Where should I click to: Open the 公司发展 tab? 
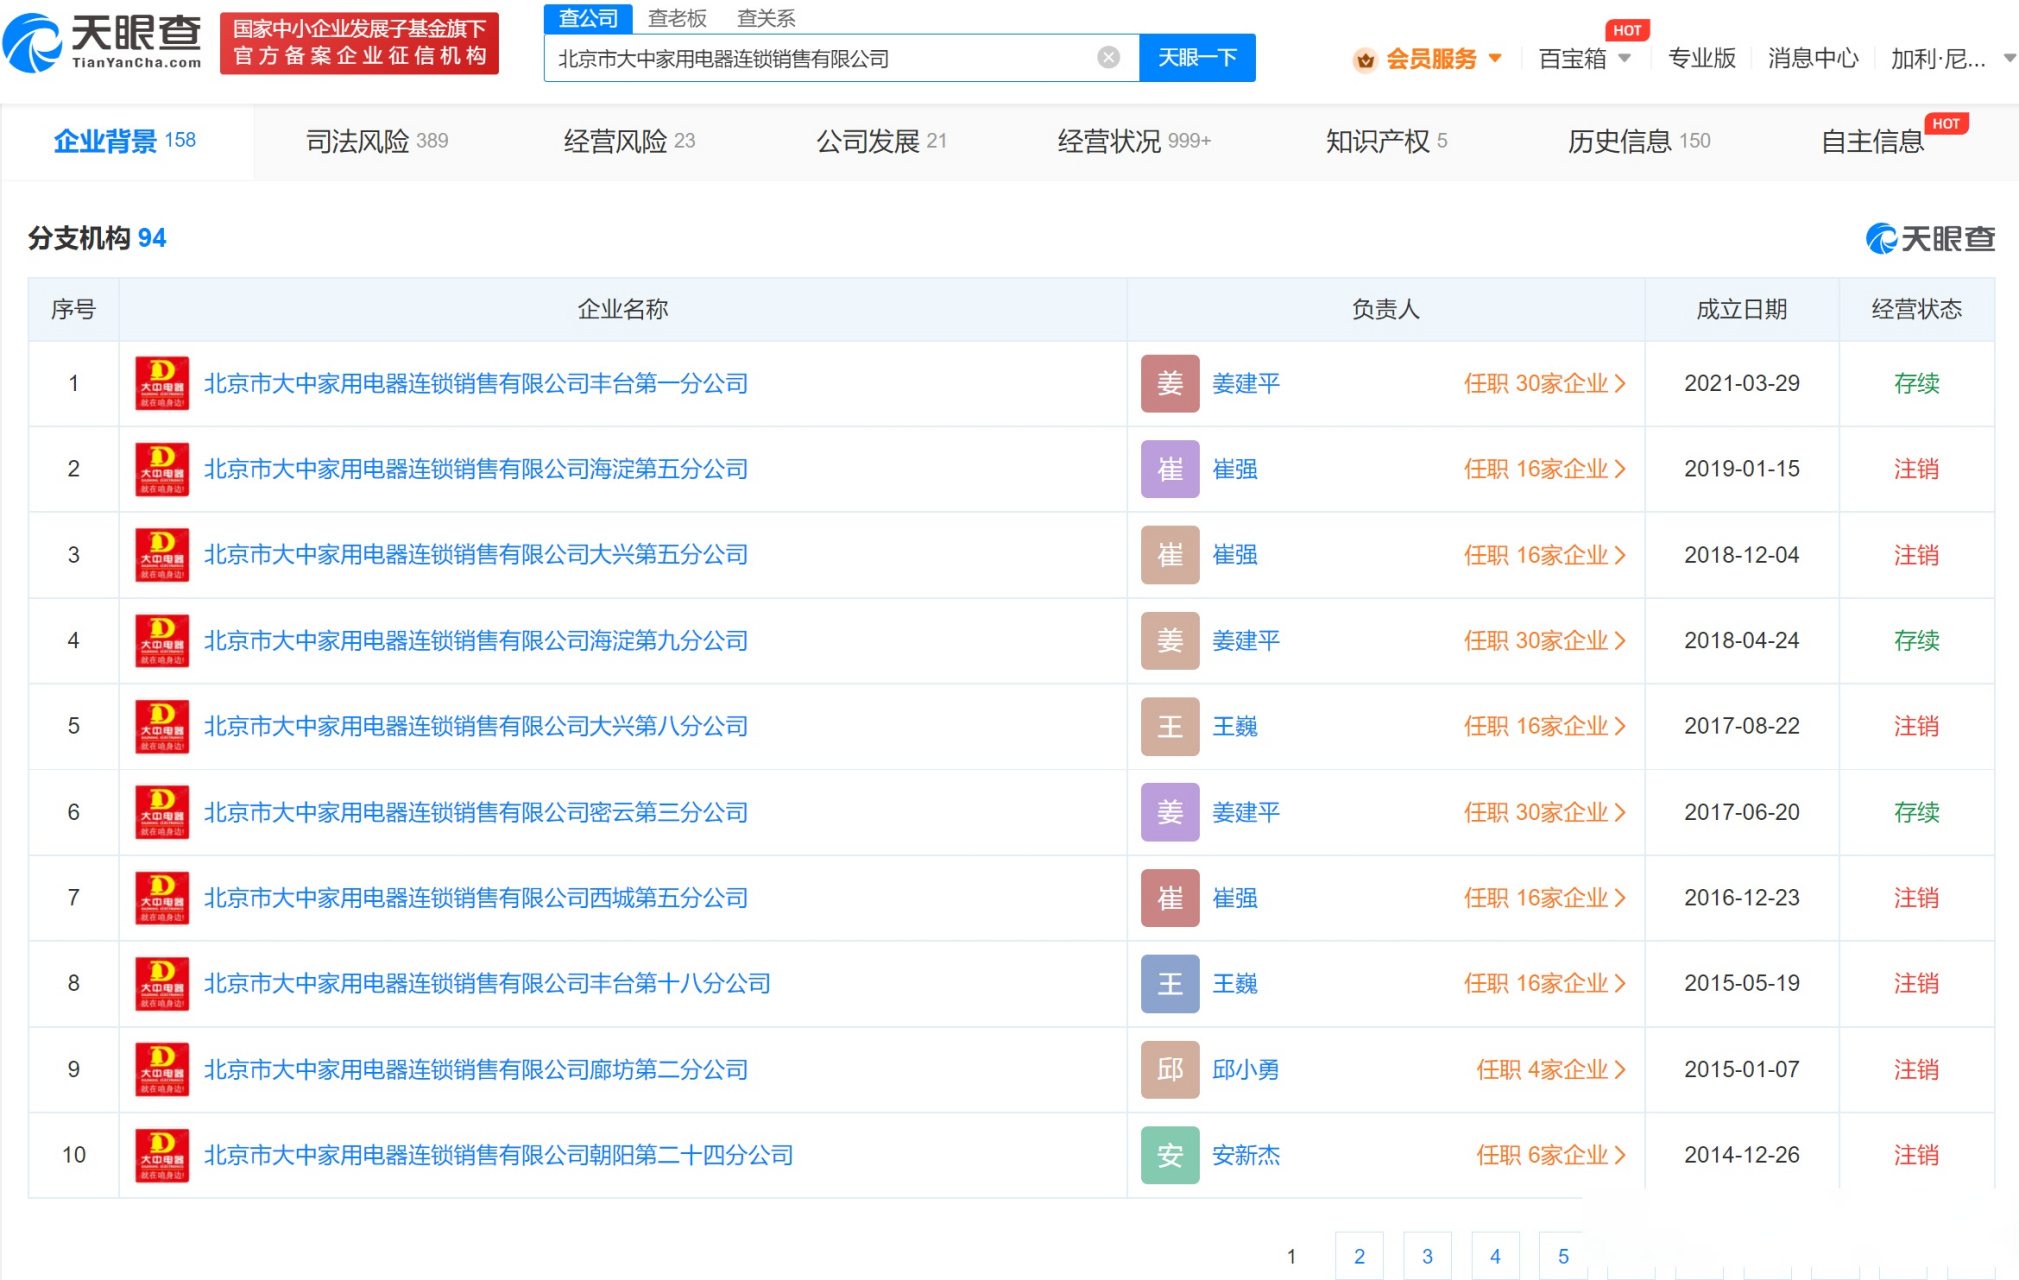coord(881,141)
